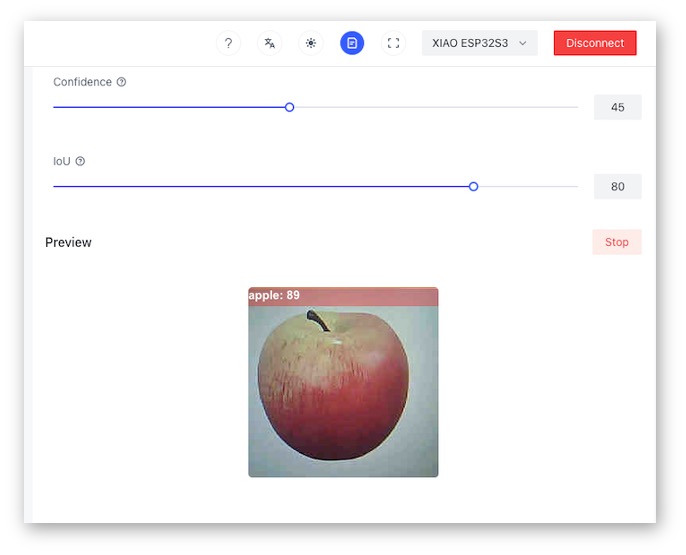
Task: Click the Confidence help info icon
Action: (121, 82)
